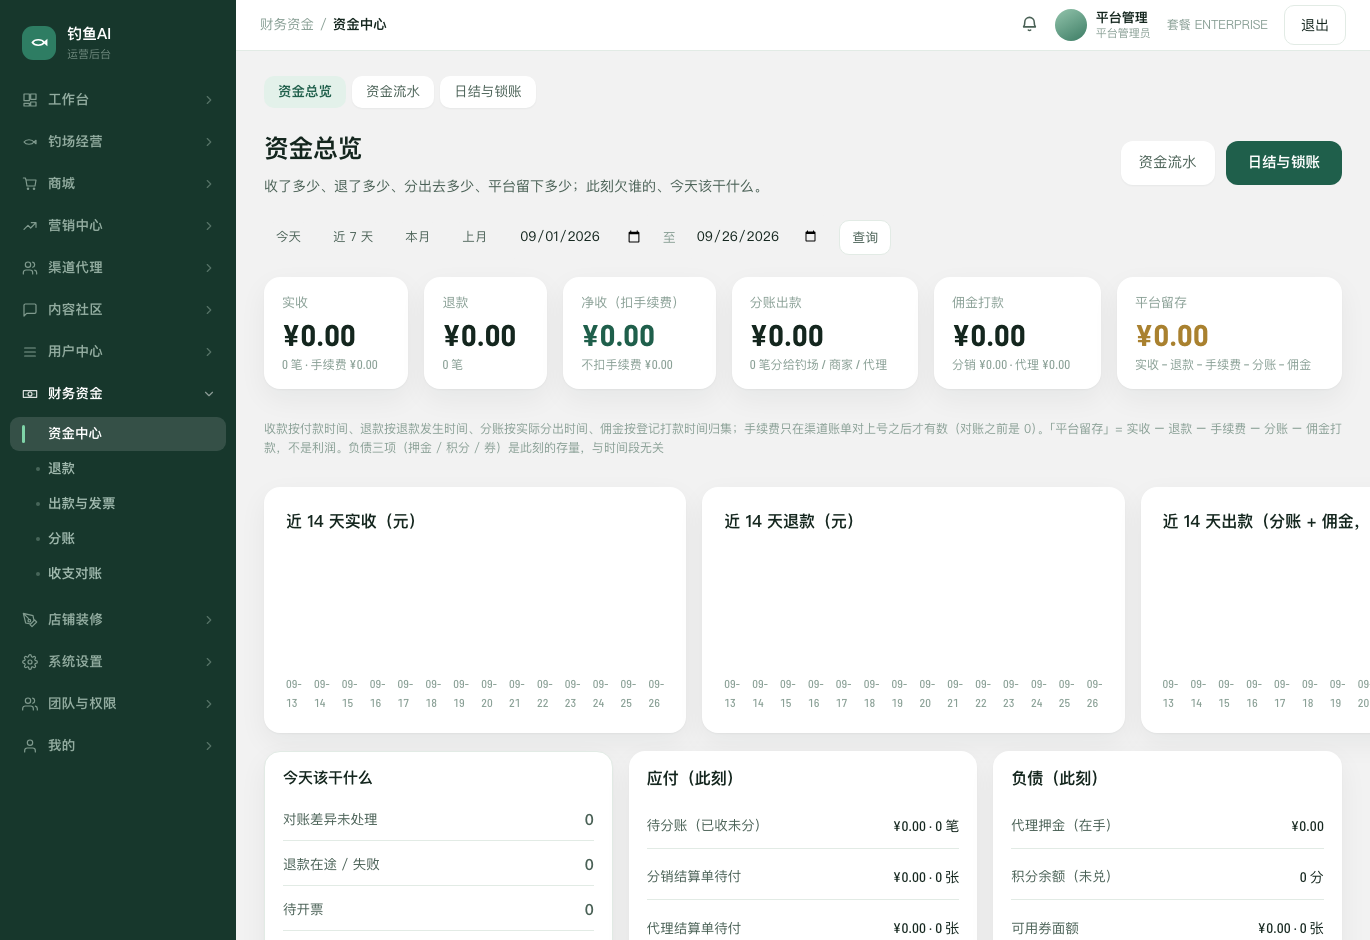Viewport: 1370px width, 940px height.
Task: Click the 我的 person icon
Action: tap(30, 746)
